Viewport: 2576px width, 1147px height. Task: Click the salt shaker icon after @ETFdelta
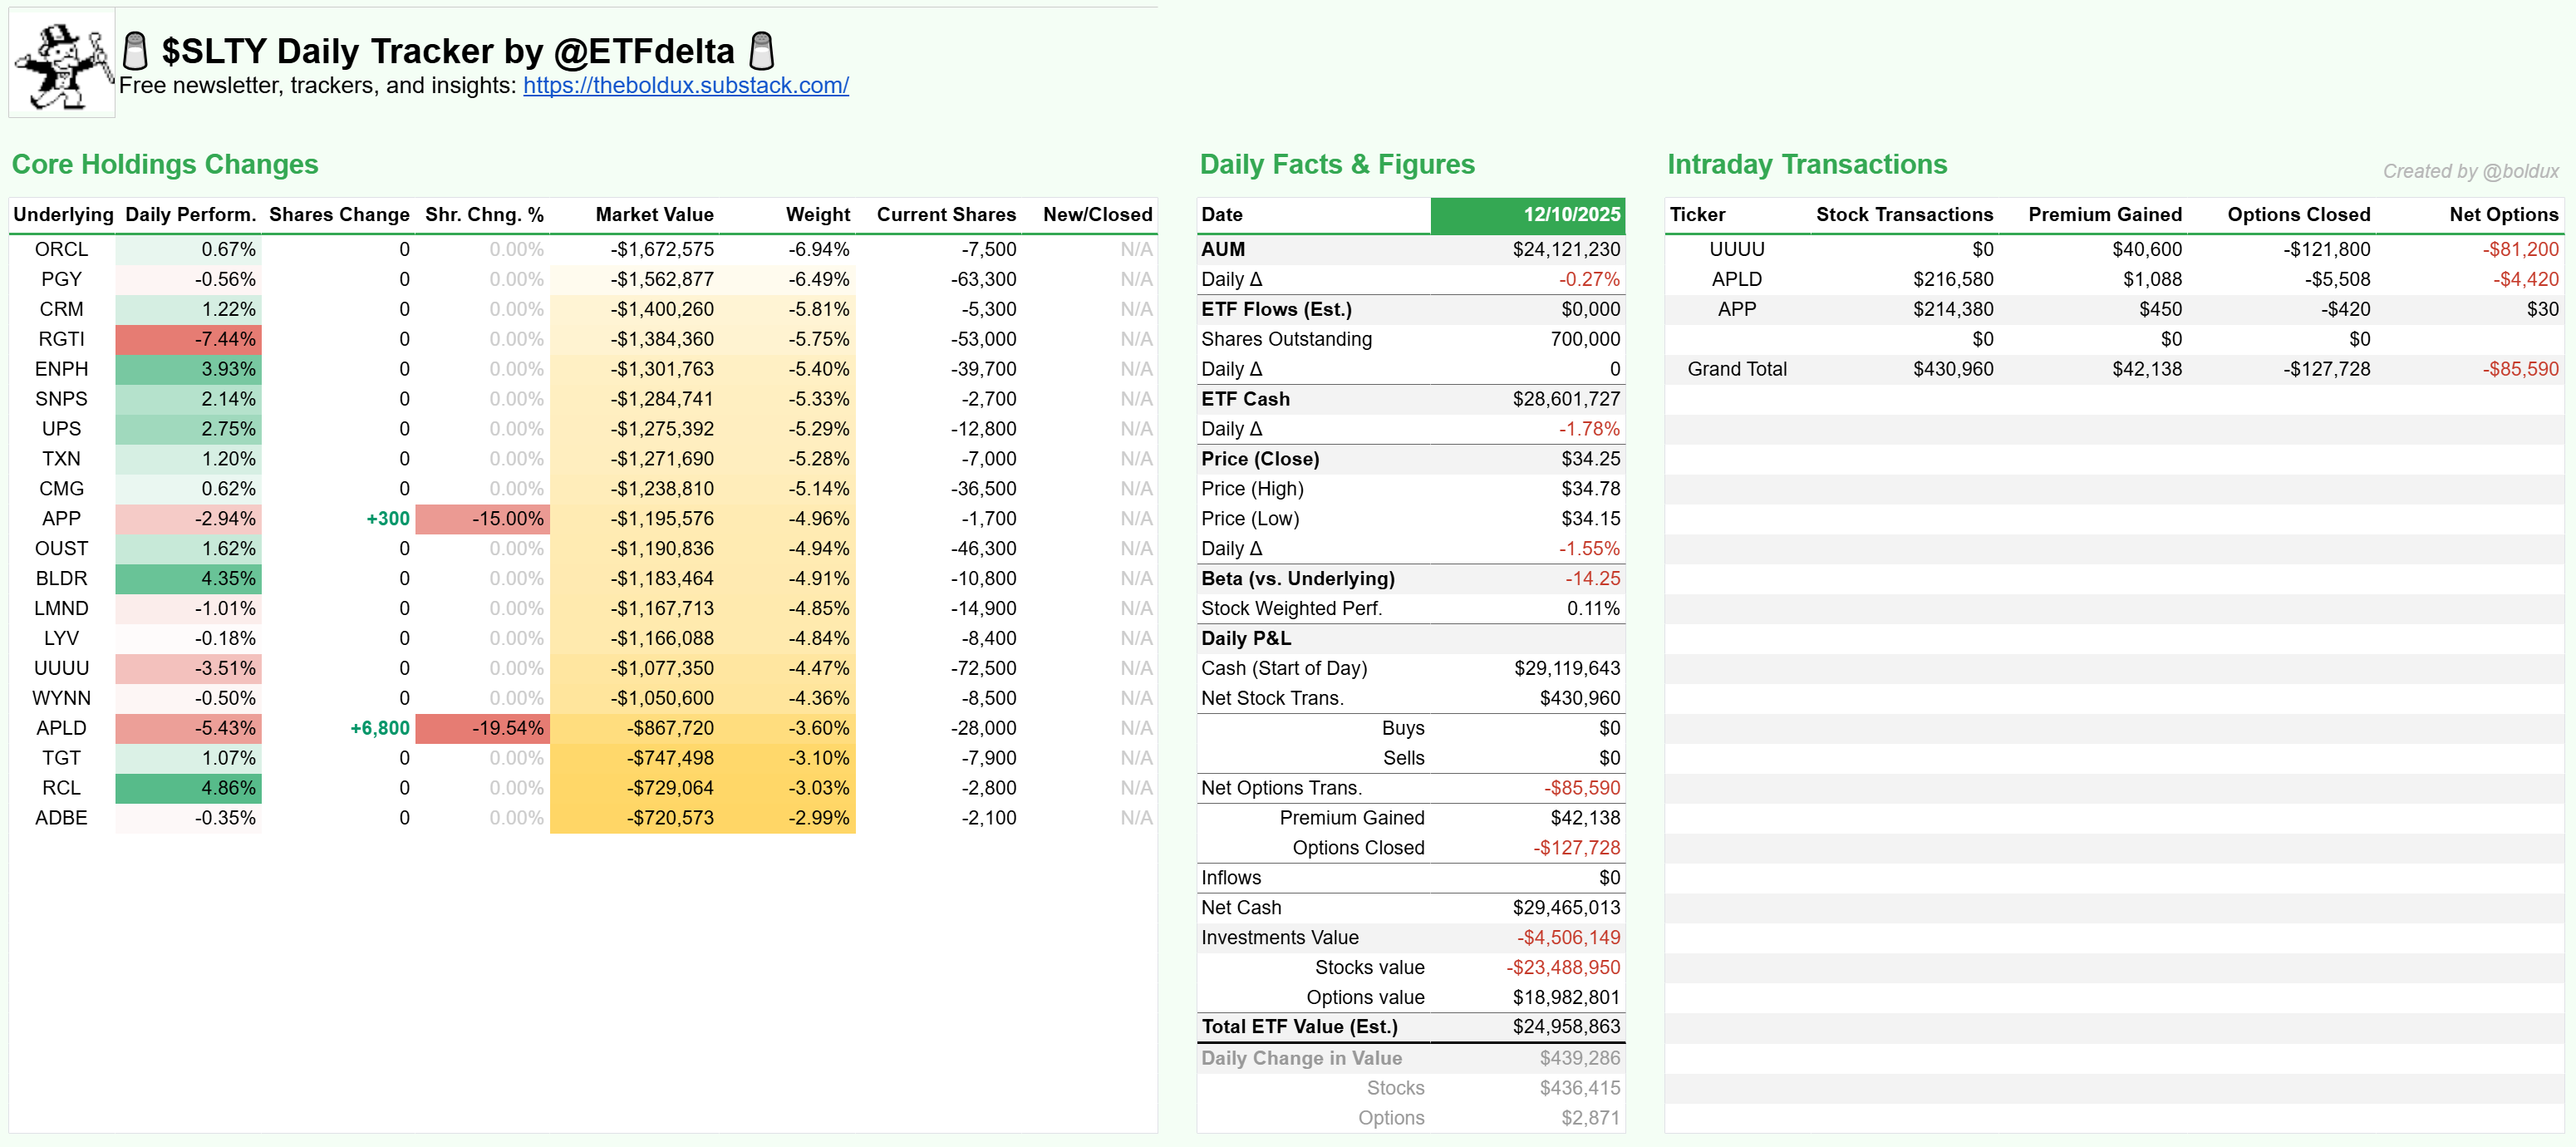pos(762,50)
